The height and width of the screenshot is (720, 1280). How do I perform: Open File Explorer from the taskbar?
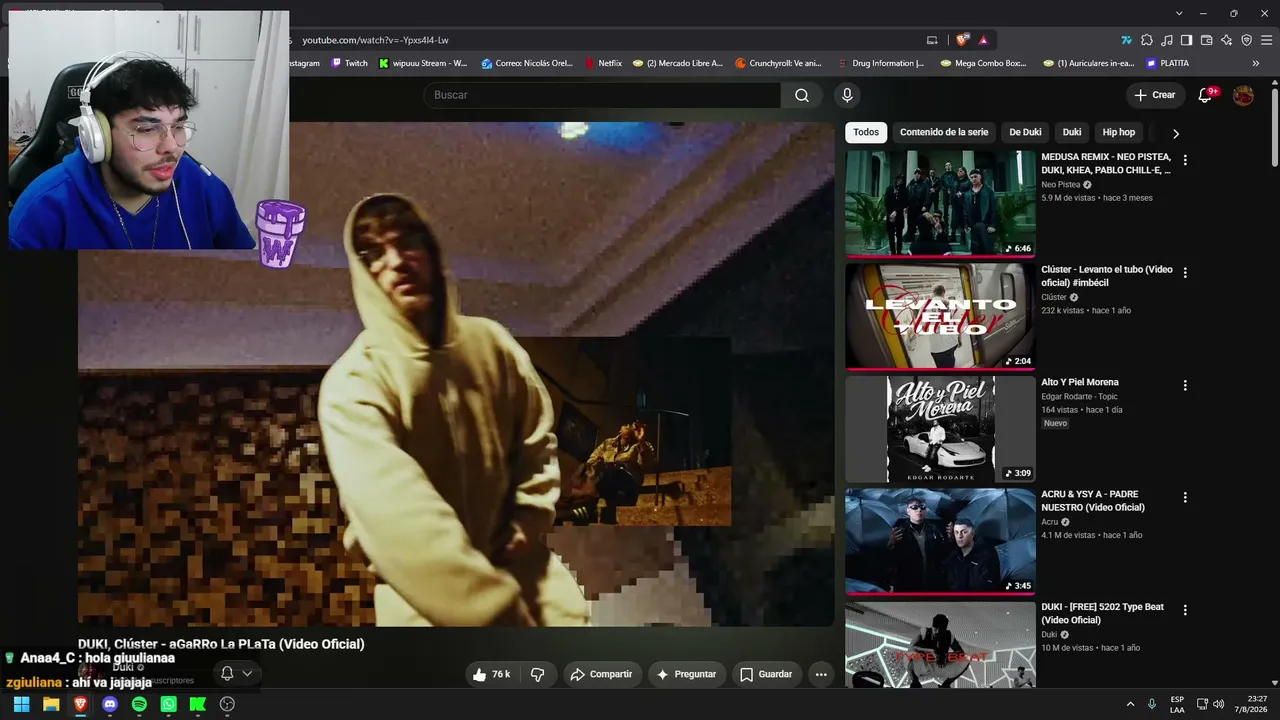pos(51,704)
